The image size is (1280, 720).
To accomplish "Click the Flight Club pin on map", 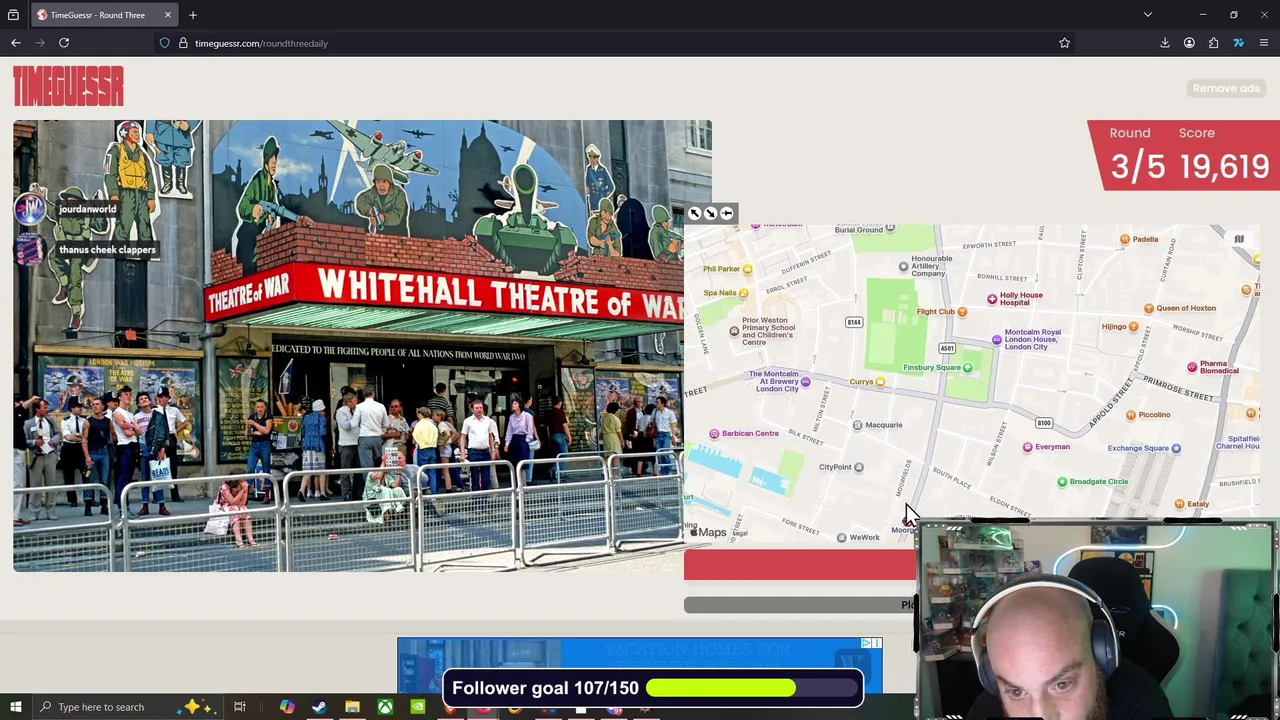I will pos(962,312).
